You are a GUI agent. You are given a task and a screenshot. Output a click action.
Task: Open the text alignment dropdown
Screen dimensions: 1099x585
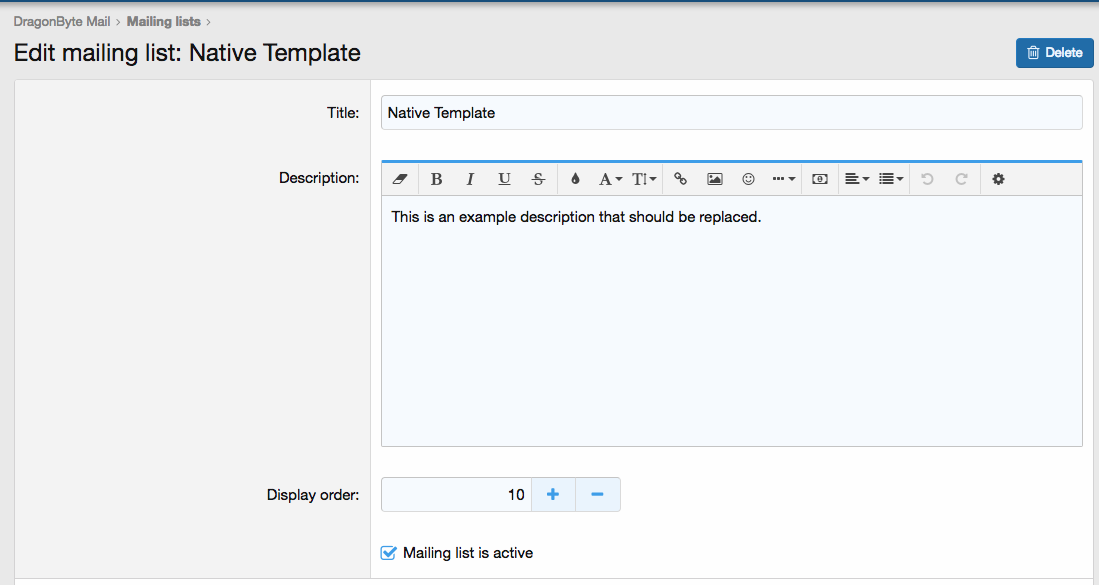tap(856, 179)
